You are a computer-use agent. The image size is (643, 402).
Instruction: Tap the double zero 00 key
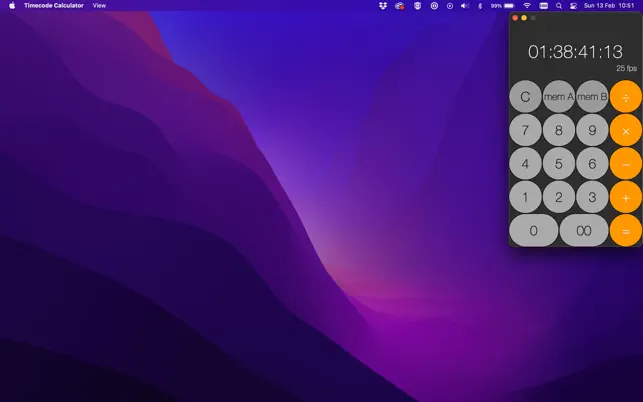584,231
